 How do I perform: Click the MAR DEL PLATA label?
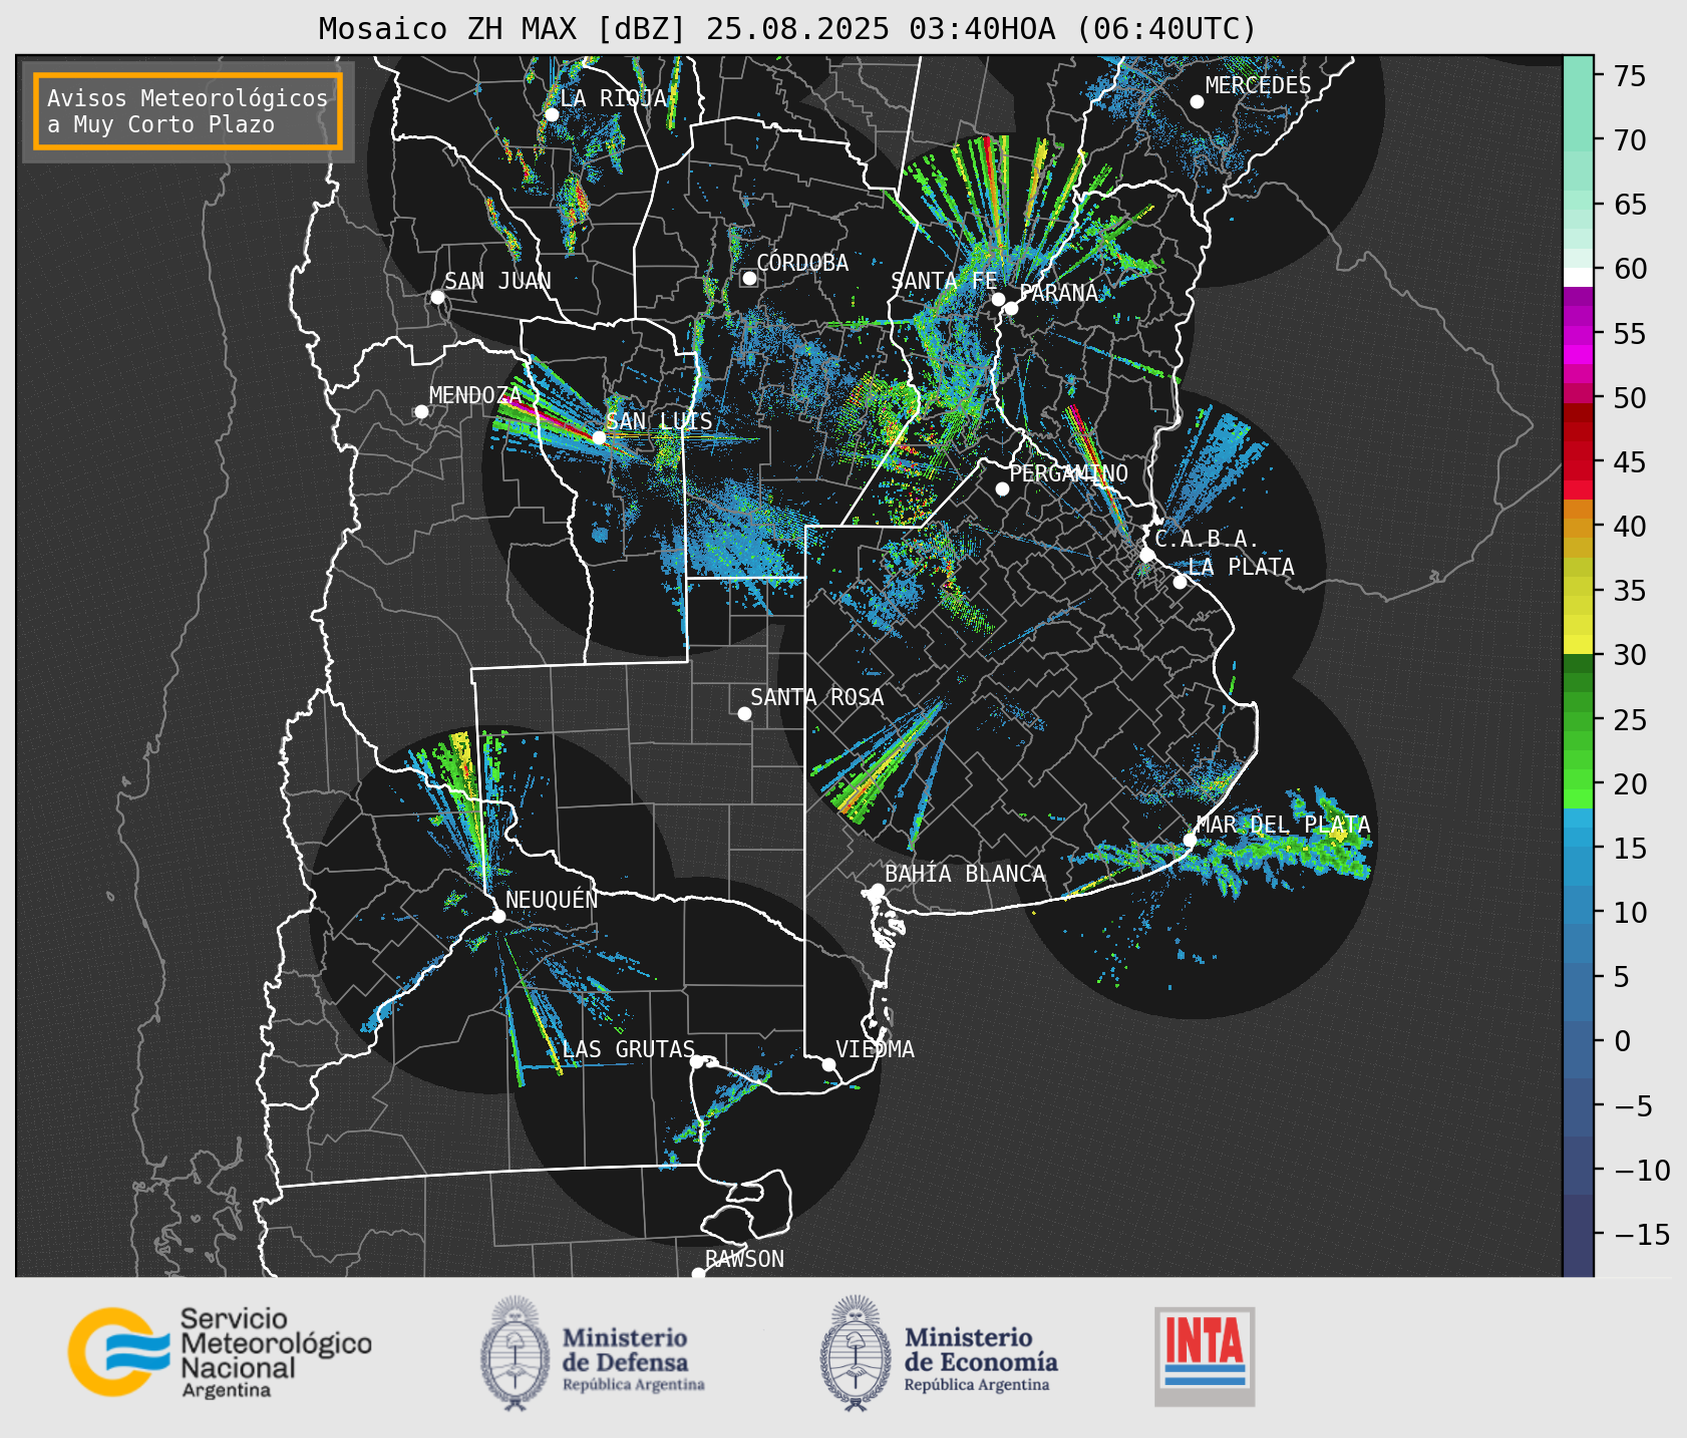click(x=1283, y=825)
